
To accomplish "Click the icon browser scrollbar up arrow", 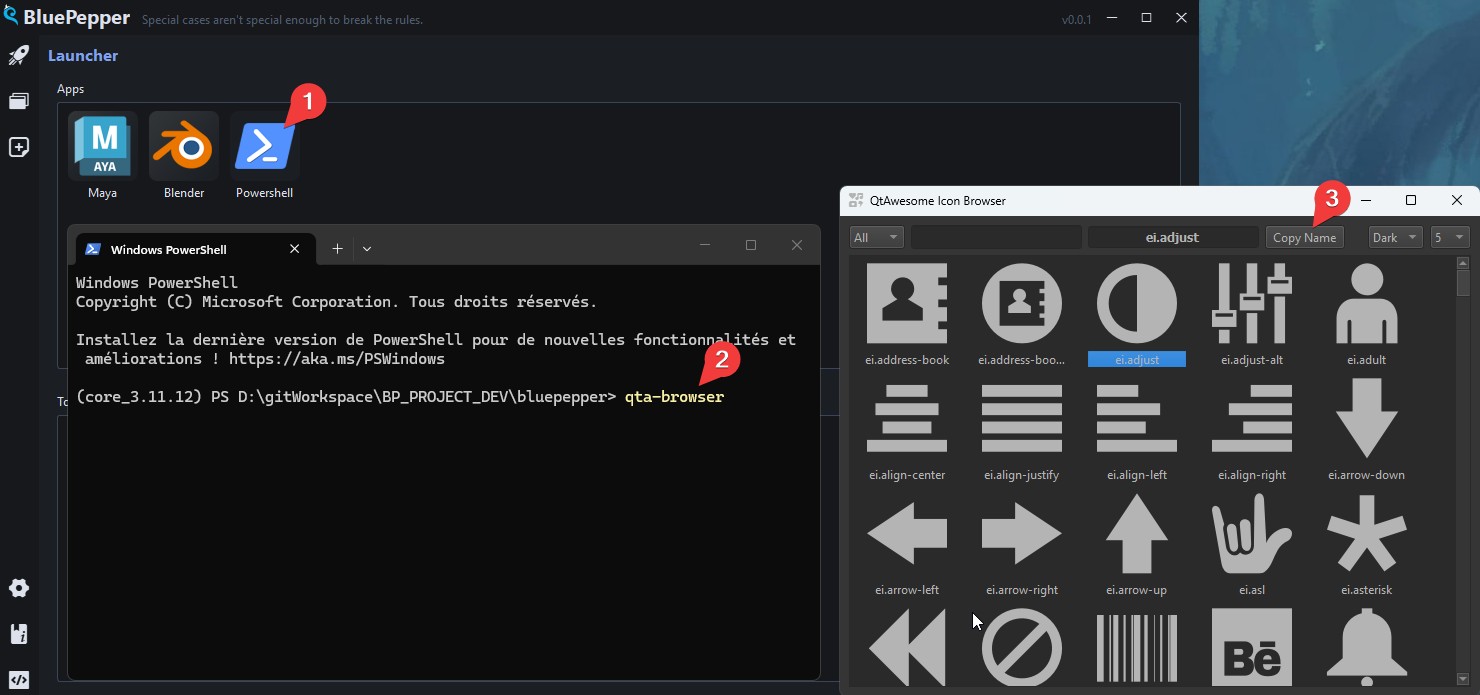I will tap(1463, 263).
